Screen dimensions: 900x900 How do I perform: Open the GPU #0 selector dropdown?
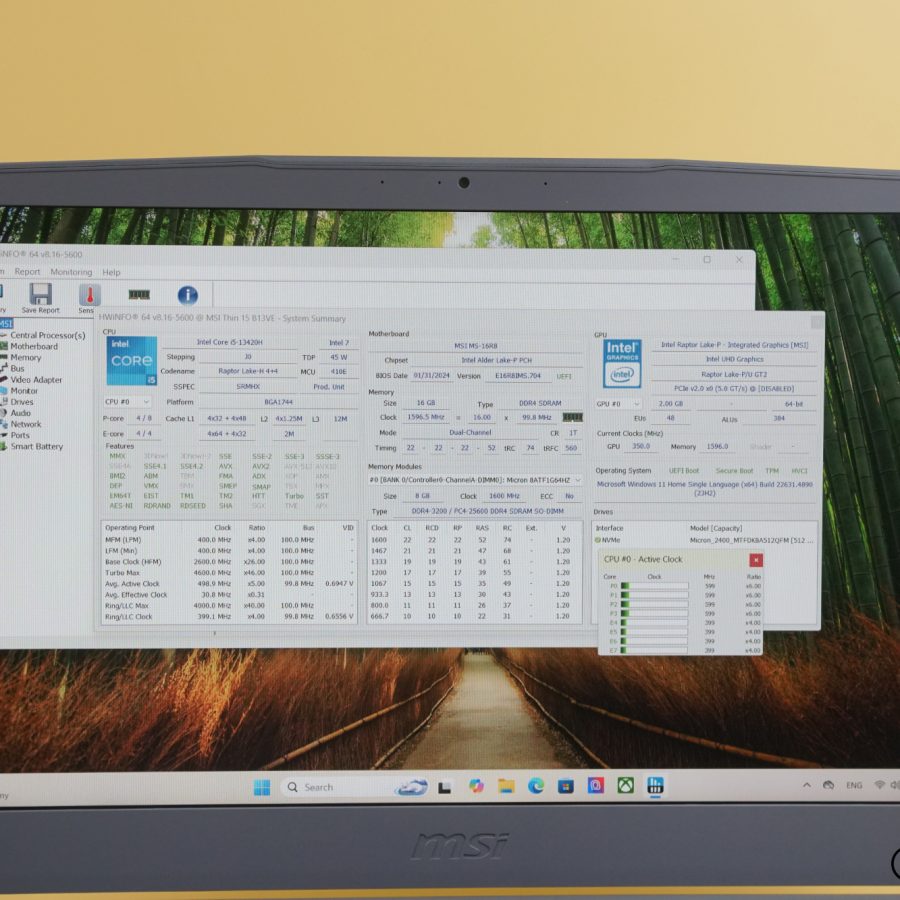tap(618, 404)
